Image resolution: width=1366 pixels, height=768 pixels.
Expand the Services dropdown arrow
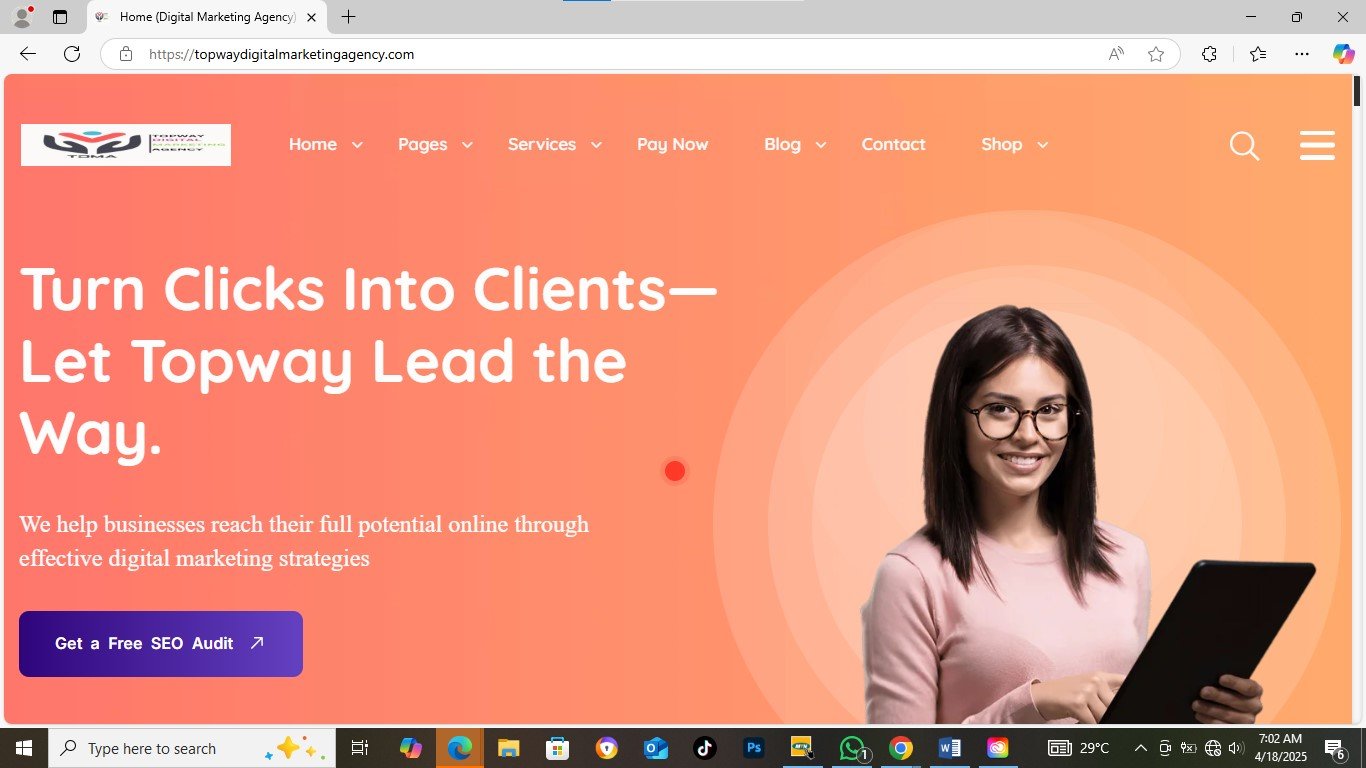point(596,145)
